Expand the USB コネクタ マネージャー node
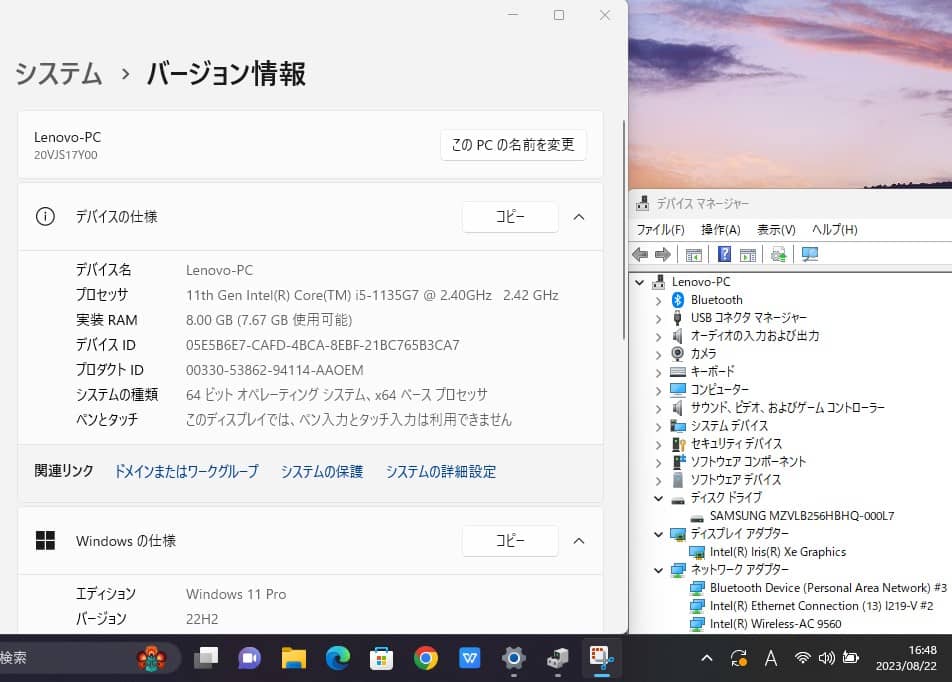 pyautogui.click(x=659, y=318)
